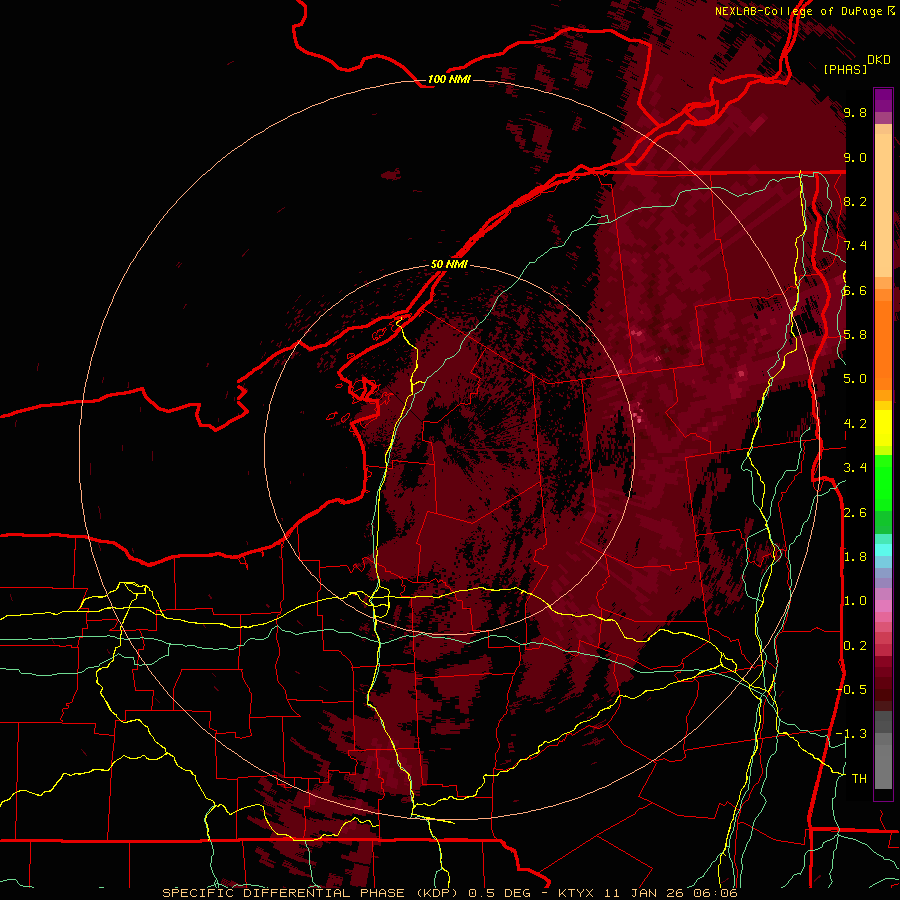Viewport: 900px width, 900px height.
Task: Click the 4.2 scale value
Action: click(855, 424)
